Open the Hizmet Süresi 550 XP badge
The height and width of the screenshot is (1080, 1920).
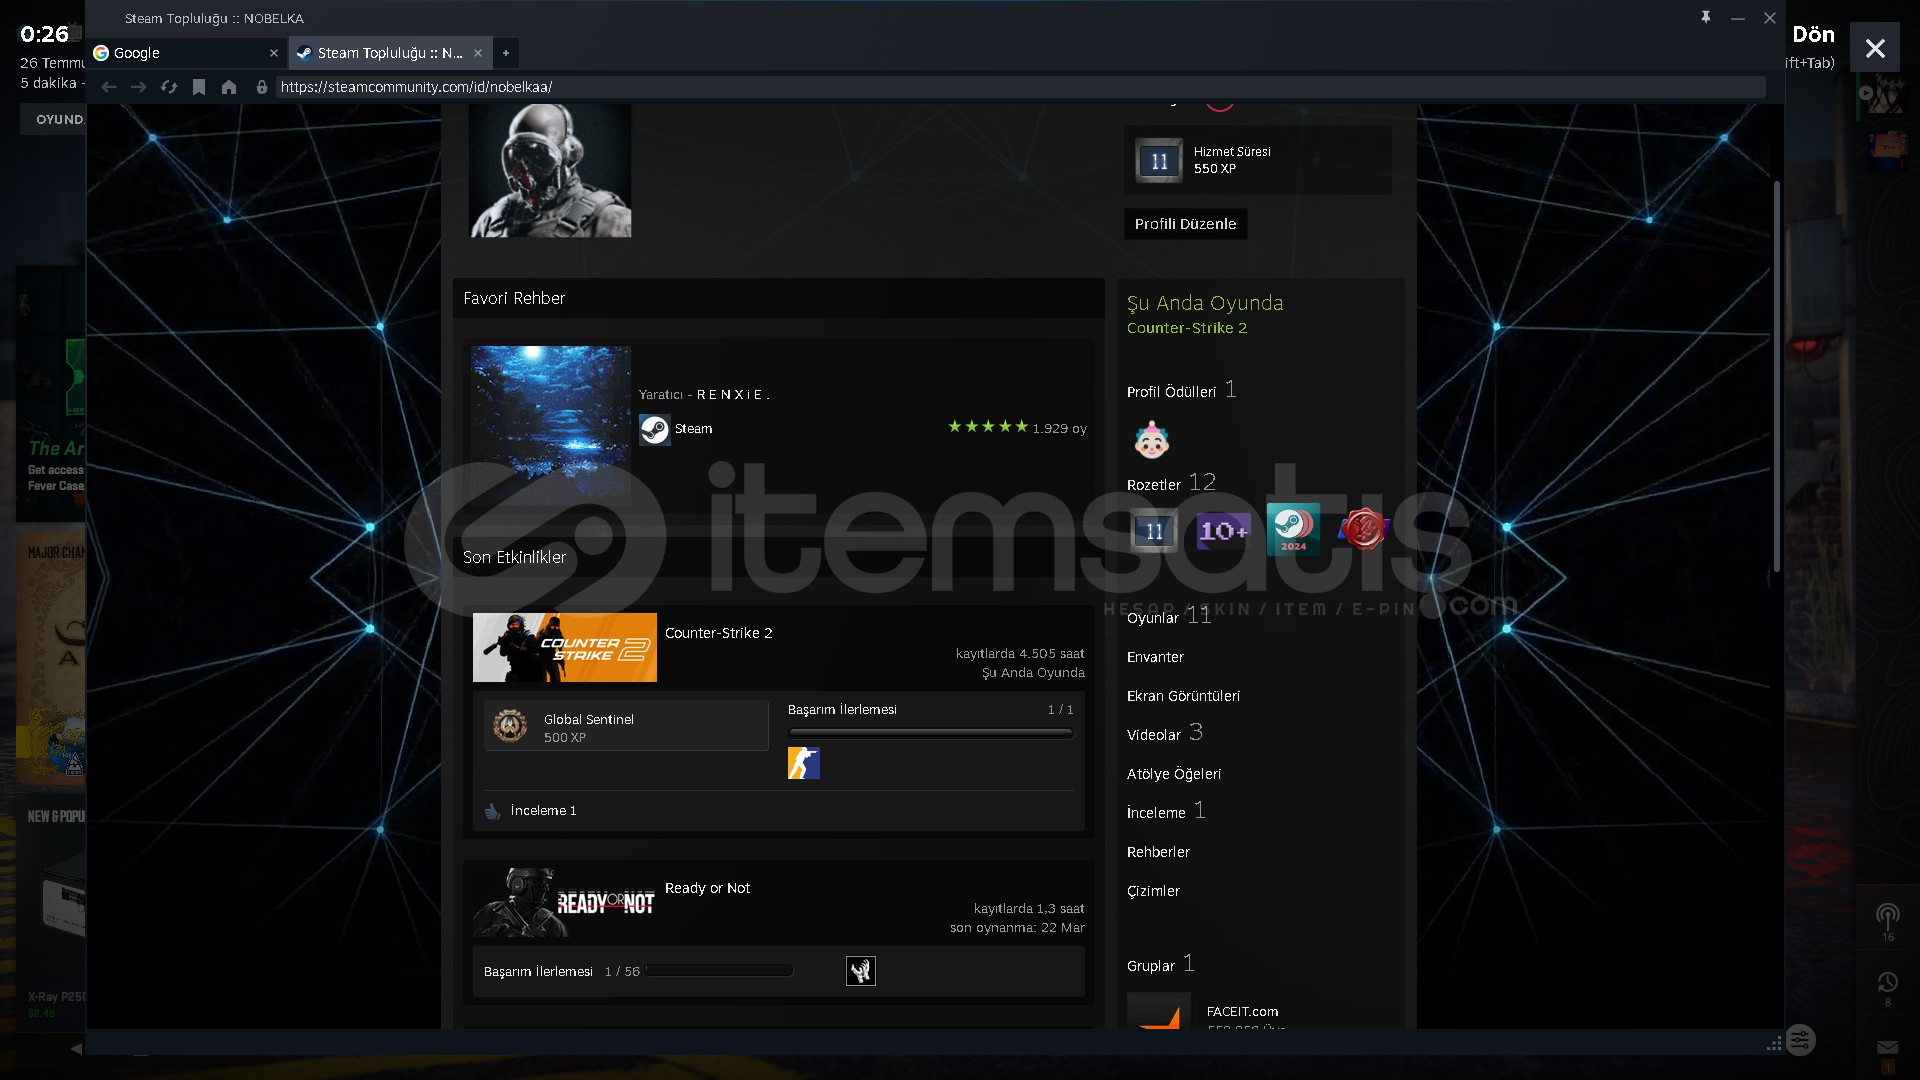[1257, 160]
